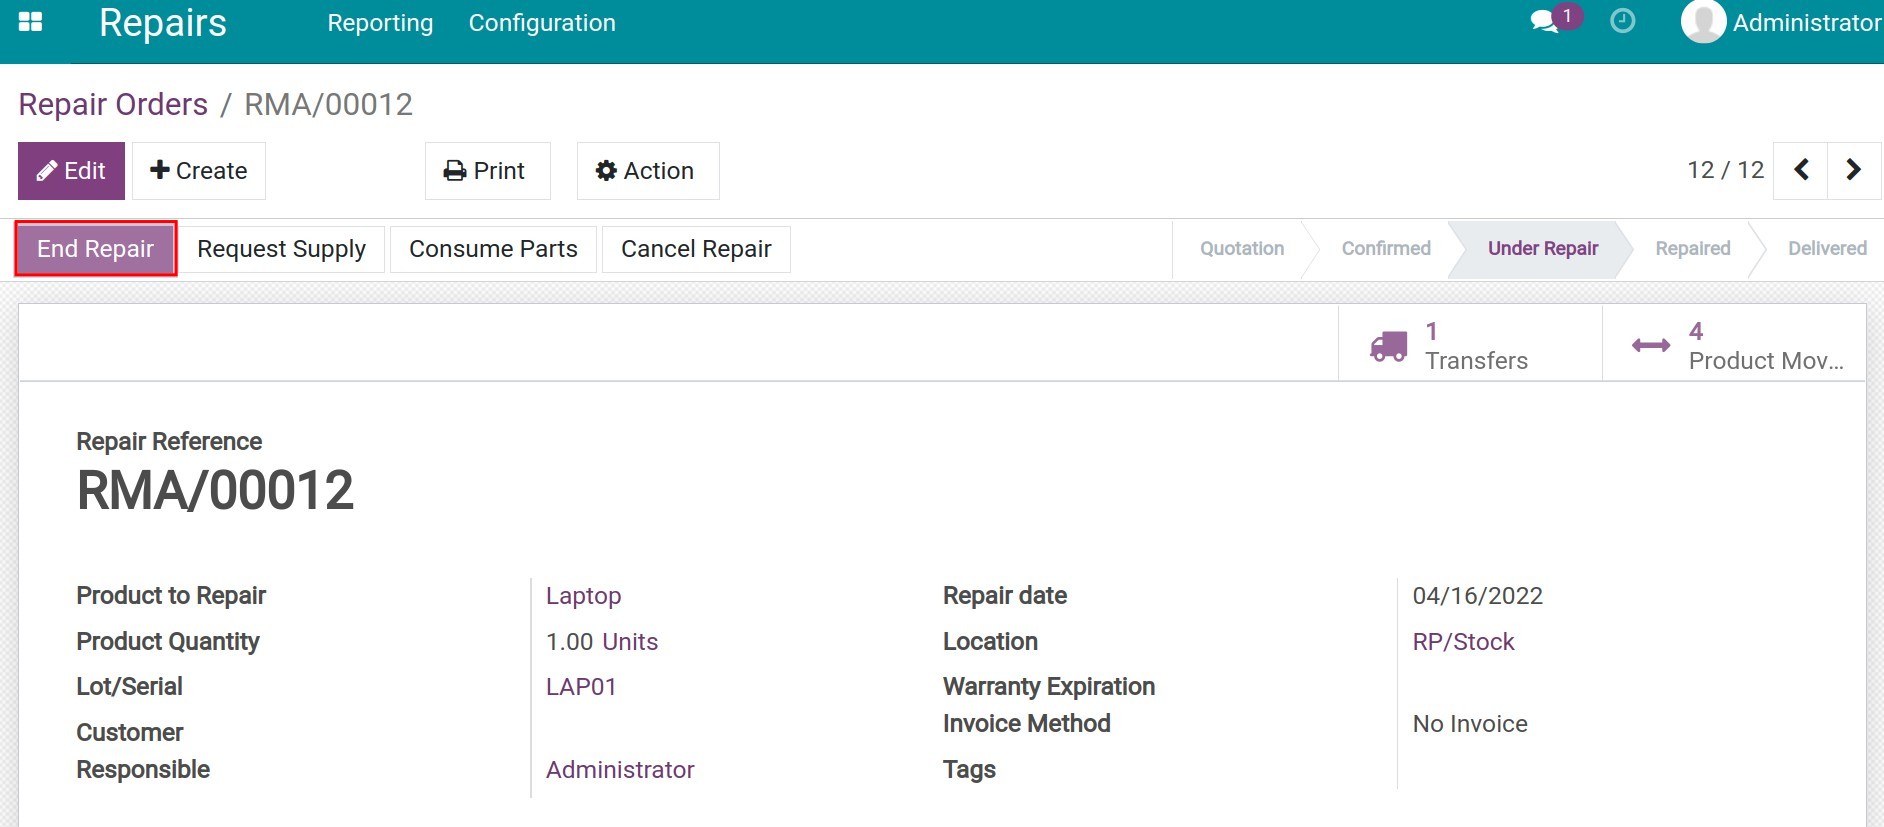Open the RP/Stock location link

pyautogui.click(x=1463, y=642)
